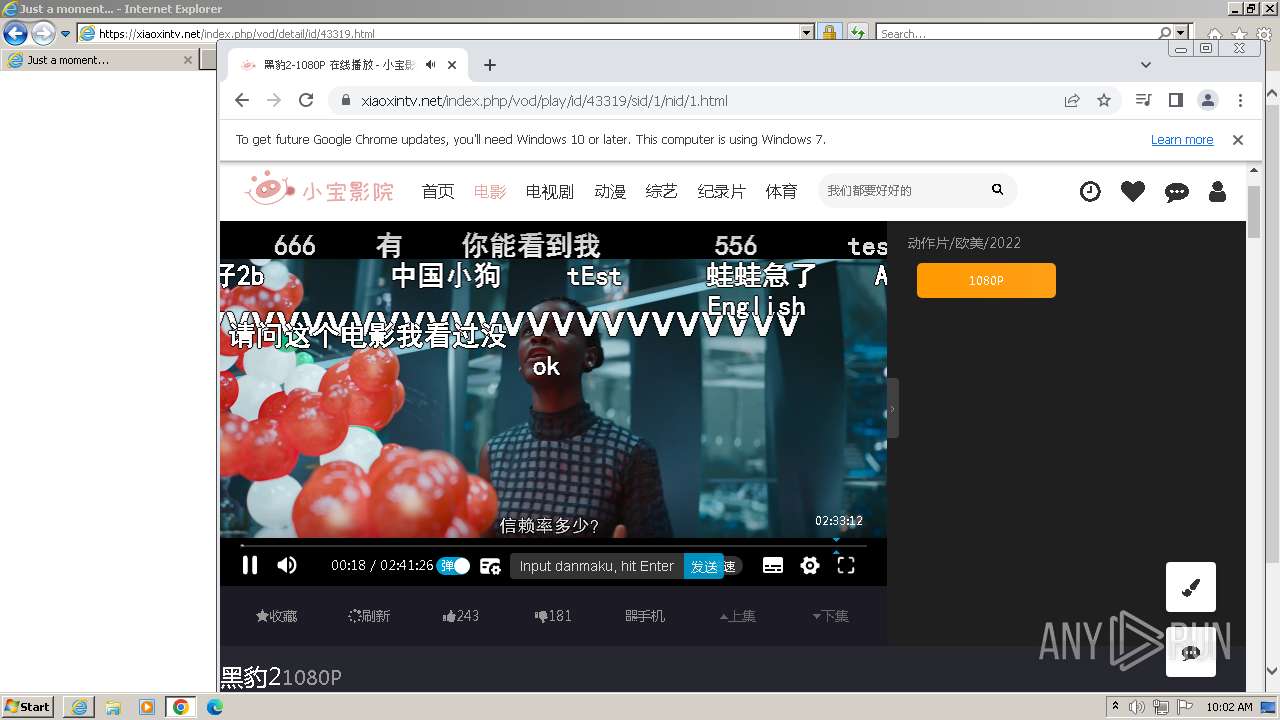This screenshot has width=1280, height=720.
Task: Mute the tab via speaker icon
Action: click(430, 65)
